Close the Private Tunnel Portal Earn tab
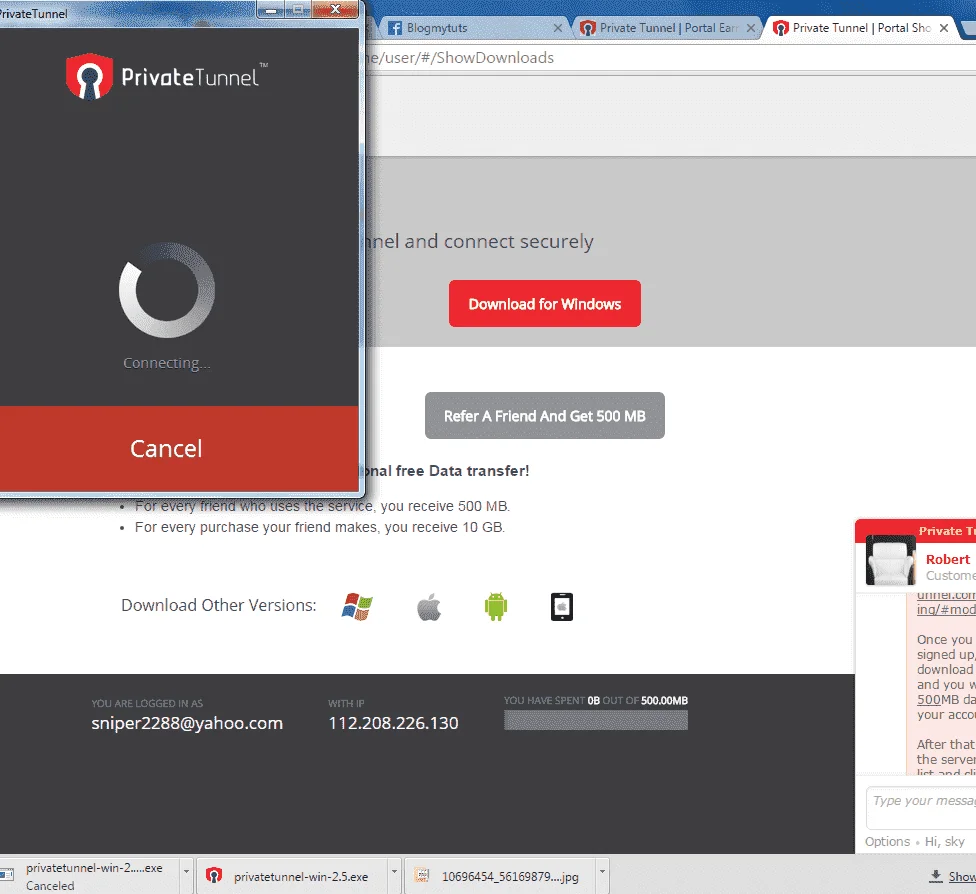This screenshot has width=976, height=894. click(751, 28)
